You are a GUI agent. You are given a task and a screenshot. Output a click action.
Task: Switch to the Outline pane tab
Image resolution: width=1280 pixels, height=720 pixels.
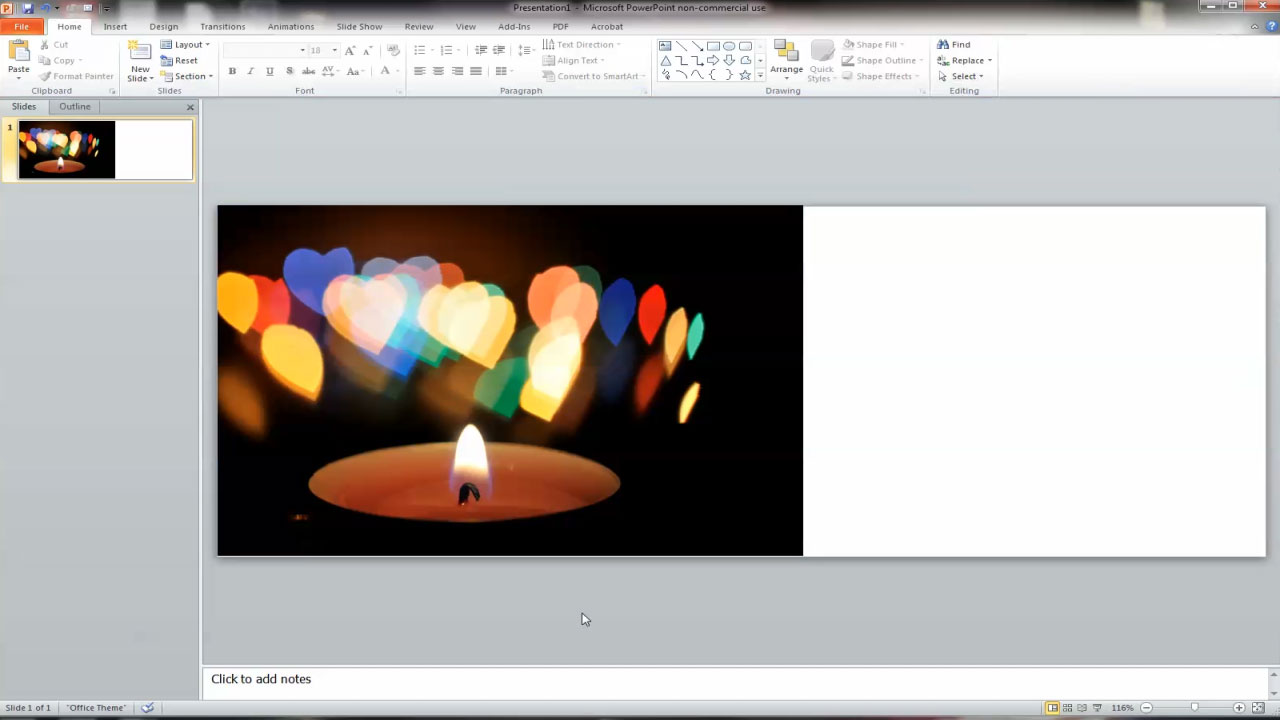click(74, 106)
